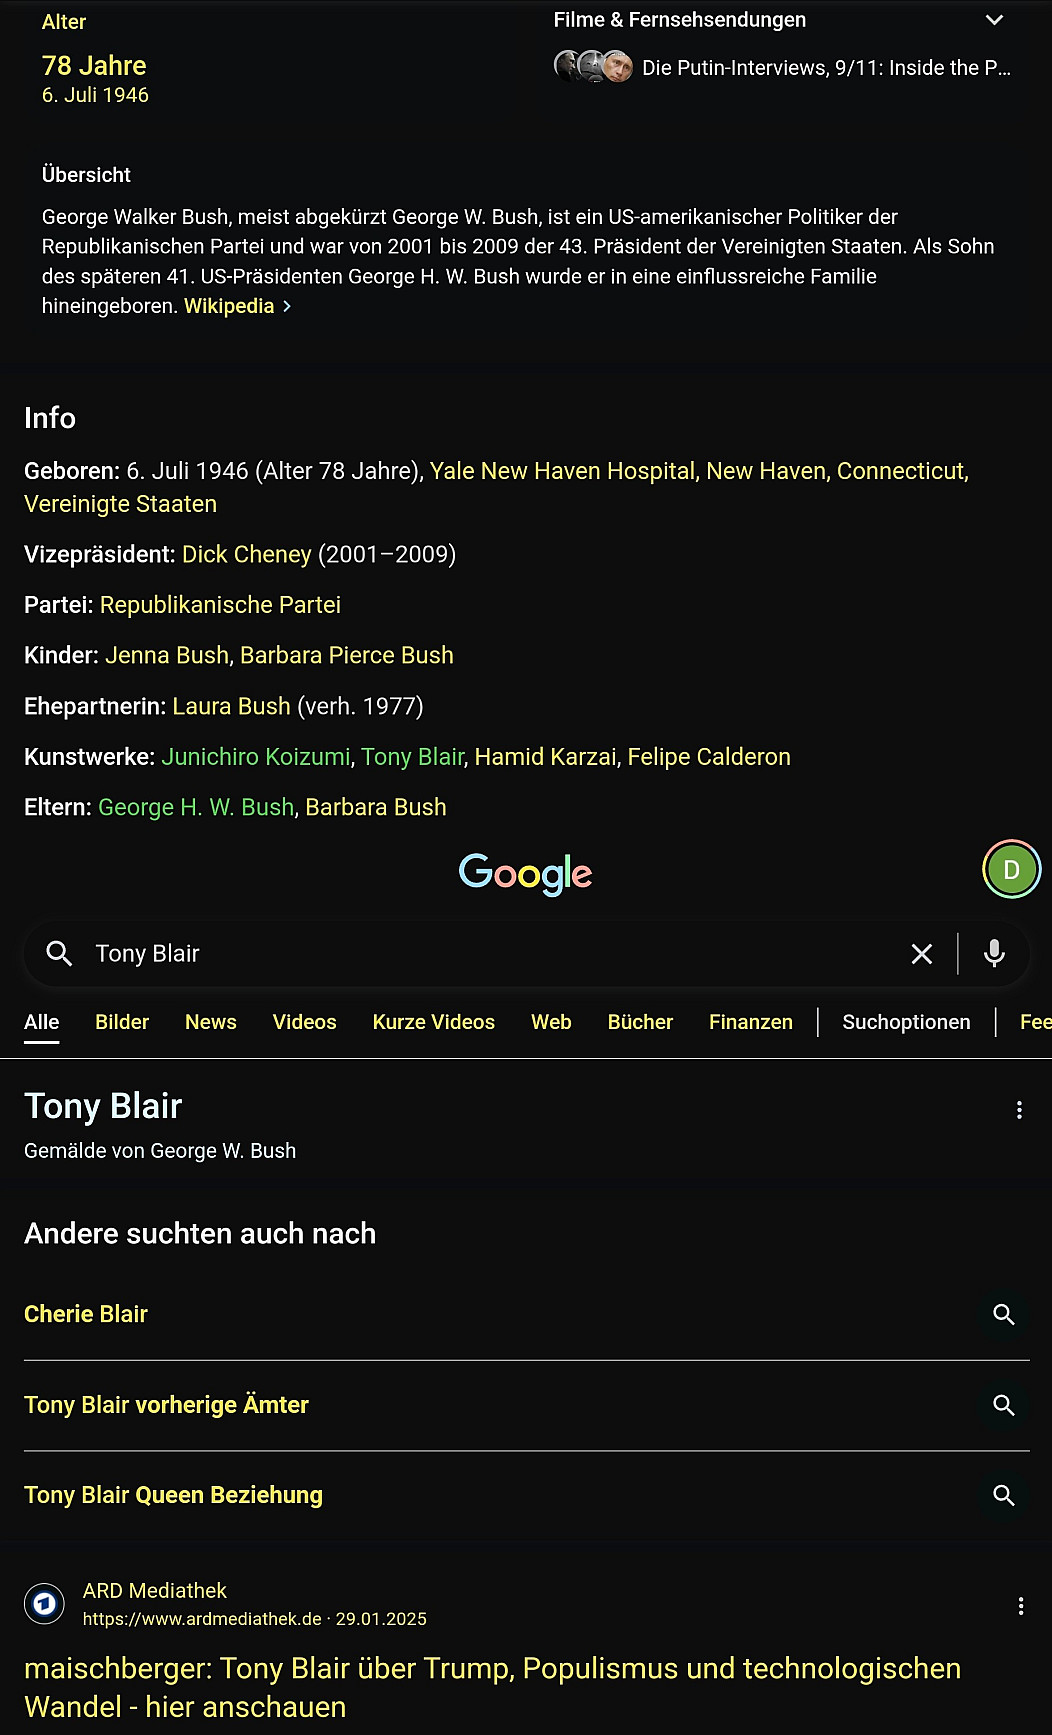Go to the Google logo homepage

coord(526,873)
